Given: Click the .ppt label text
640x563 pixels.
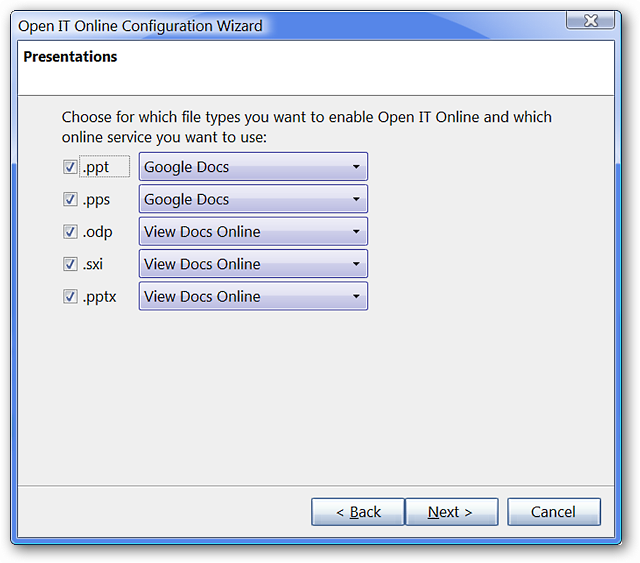Looking at the screenshot, I should 96,167.
